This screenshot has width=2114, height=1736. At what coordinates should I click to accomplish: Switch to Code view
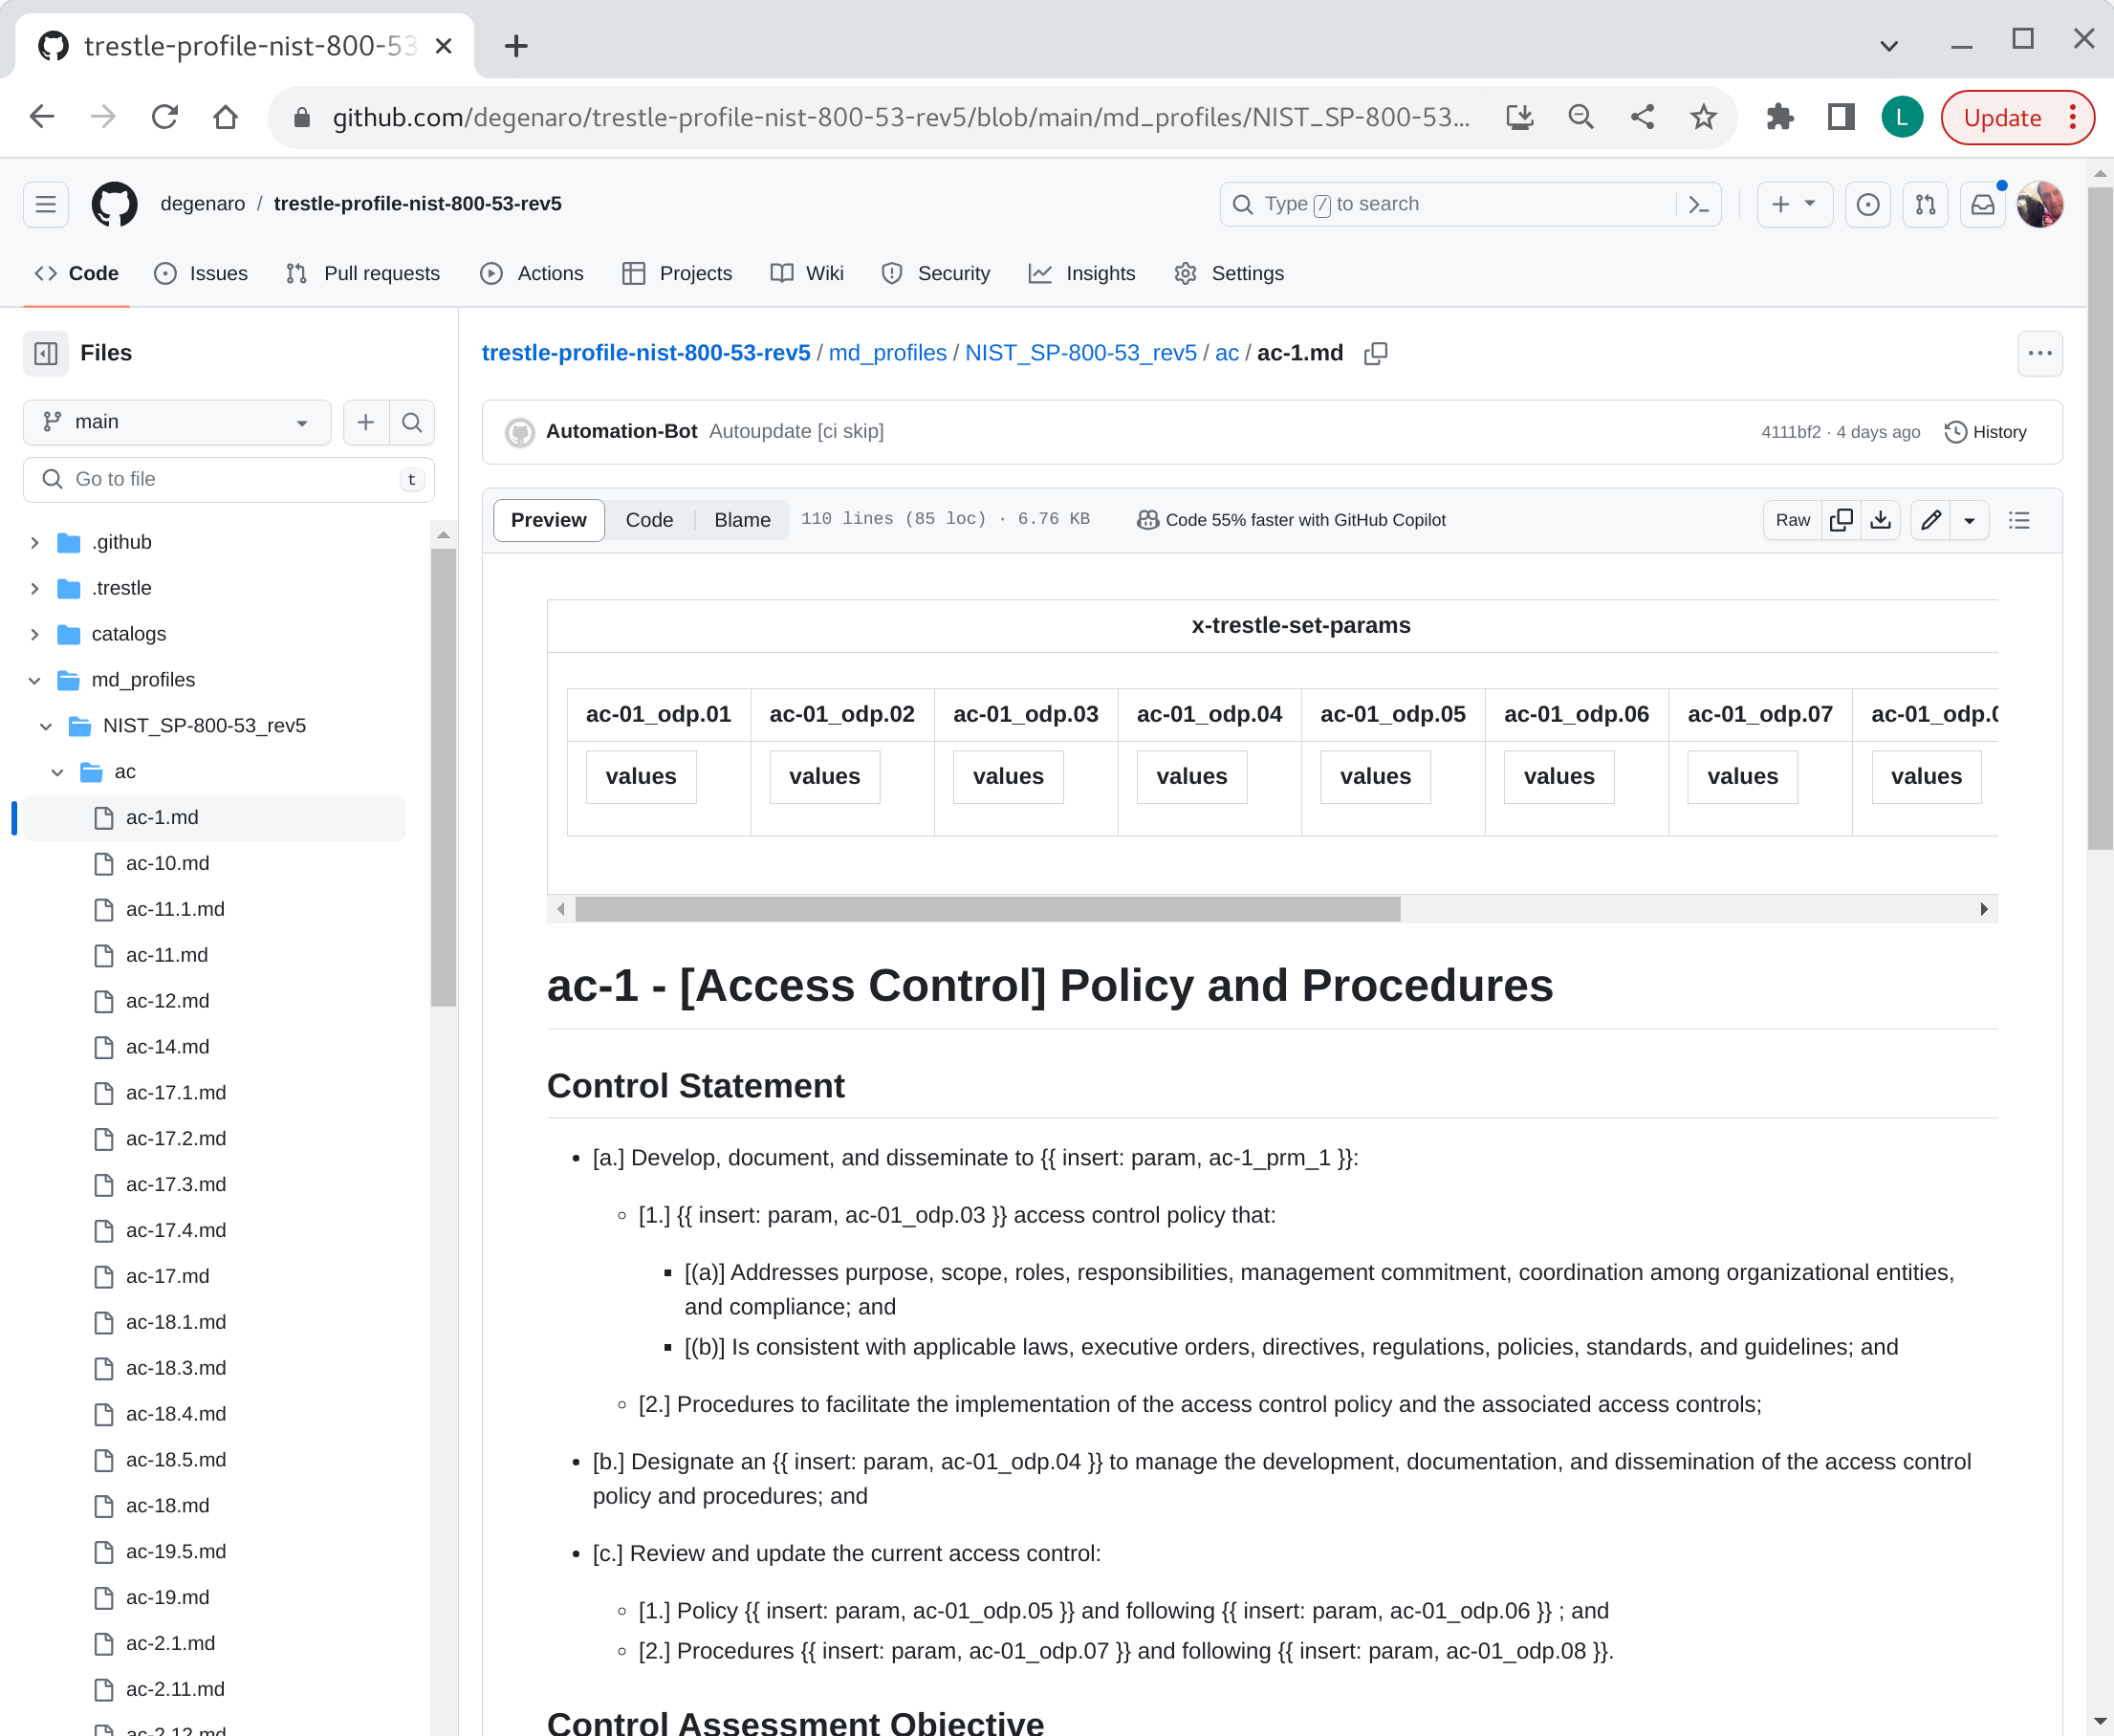click(x=649, y=520)
